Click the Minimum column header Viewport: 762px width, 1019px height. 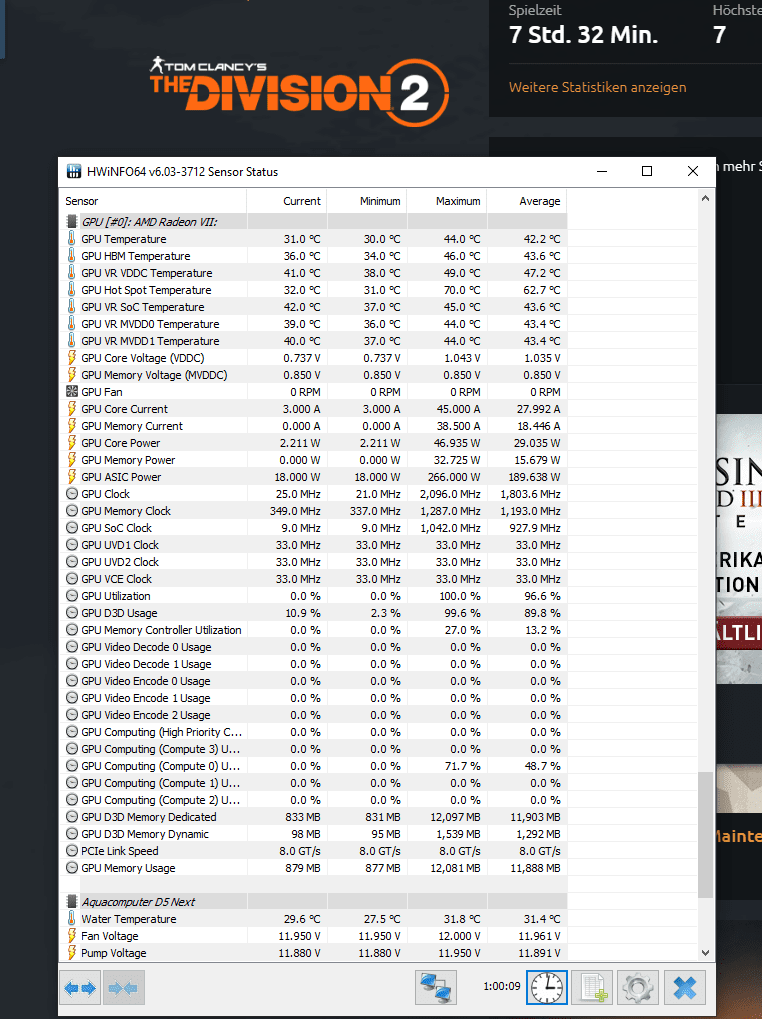tap(367, 201)
